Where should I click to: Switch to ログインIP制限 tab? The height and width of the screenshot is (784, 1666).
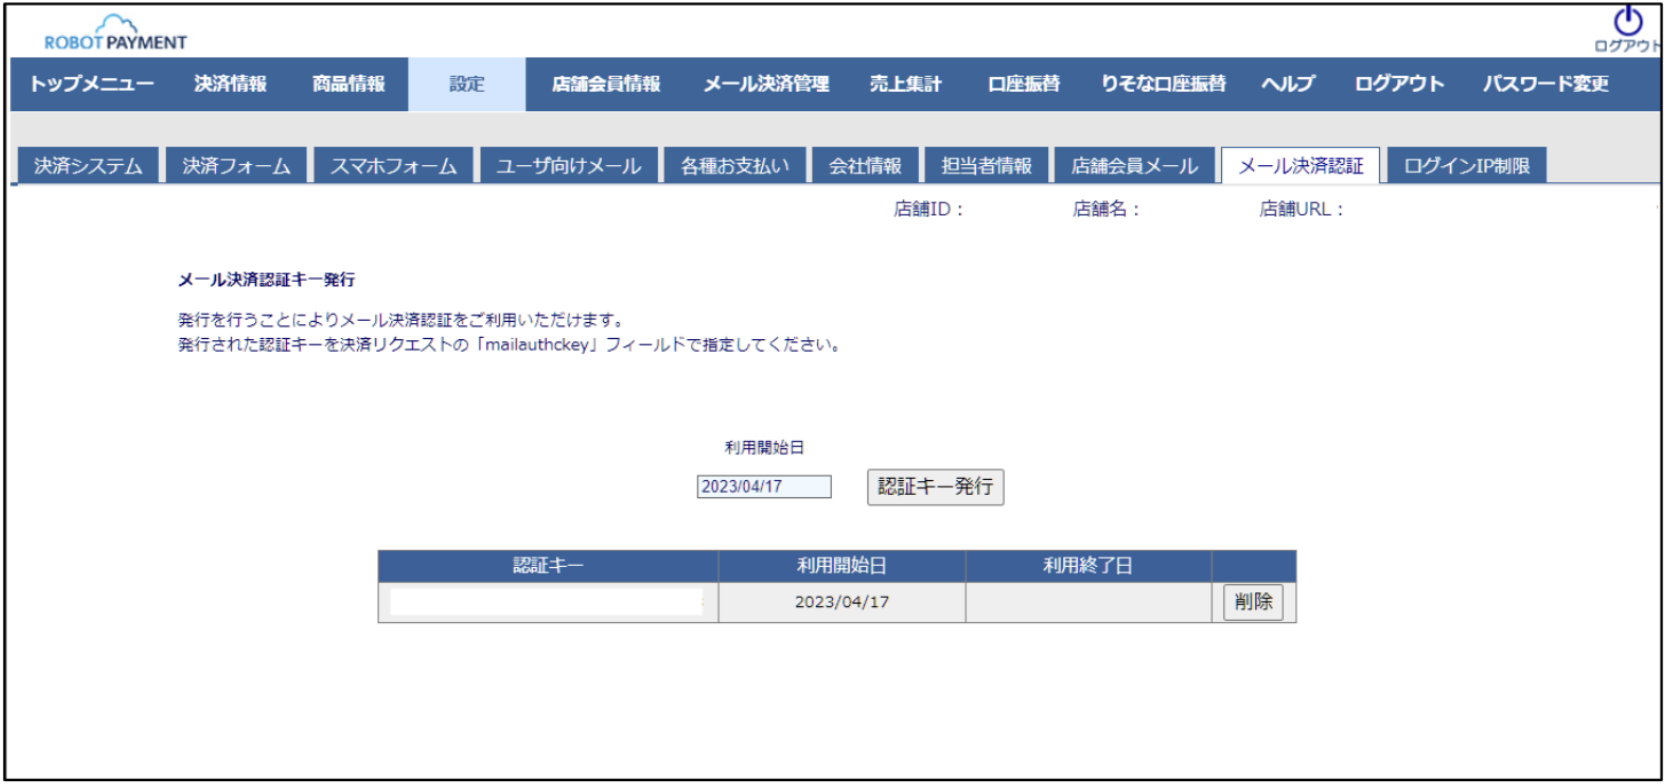(1466, 166)
